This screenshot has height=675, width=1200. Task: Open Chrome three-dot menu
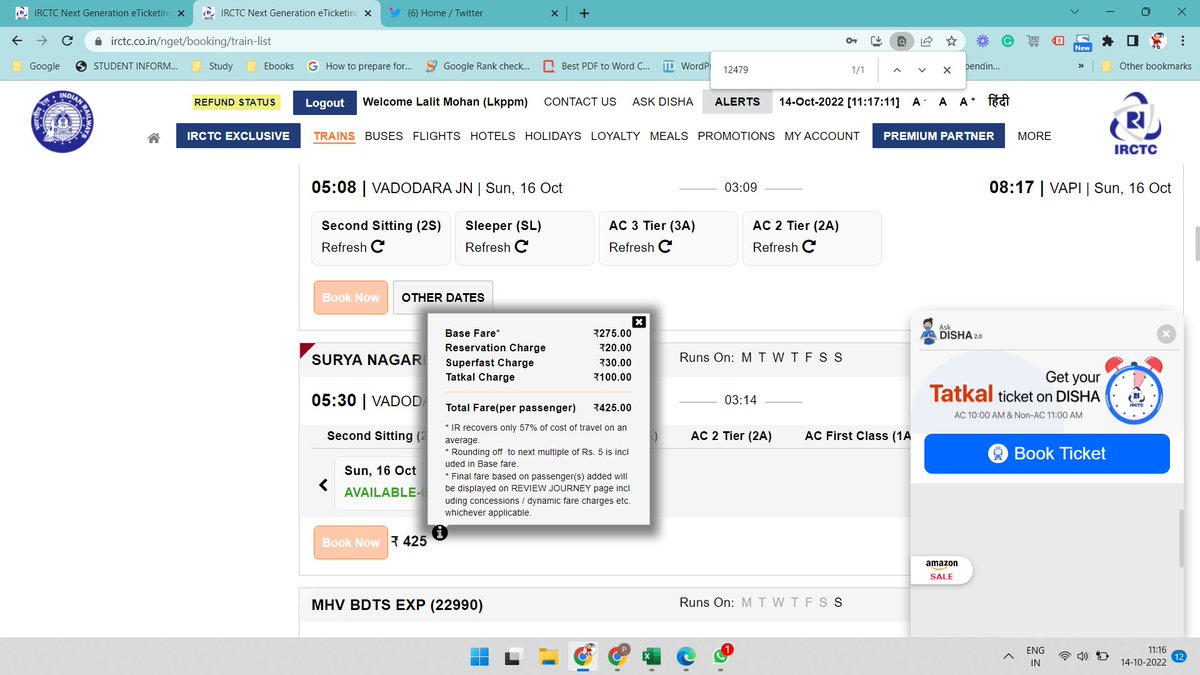click(x=1183, y=41)
